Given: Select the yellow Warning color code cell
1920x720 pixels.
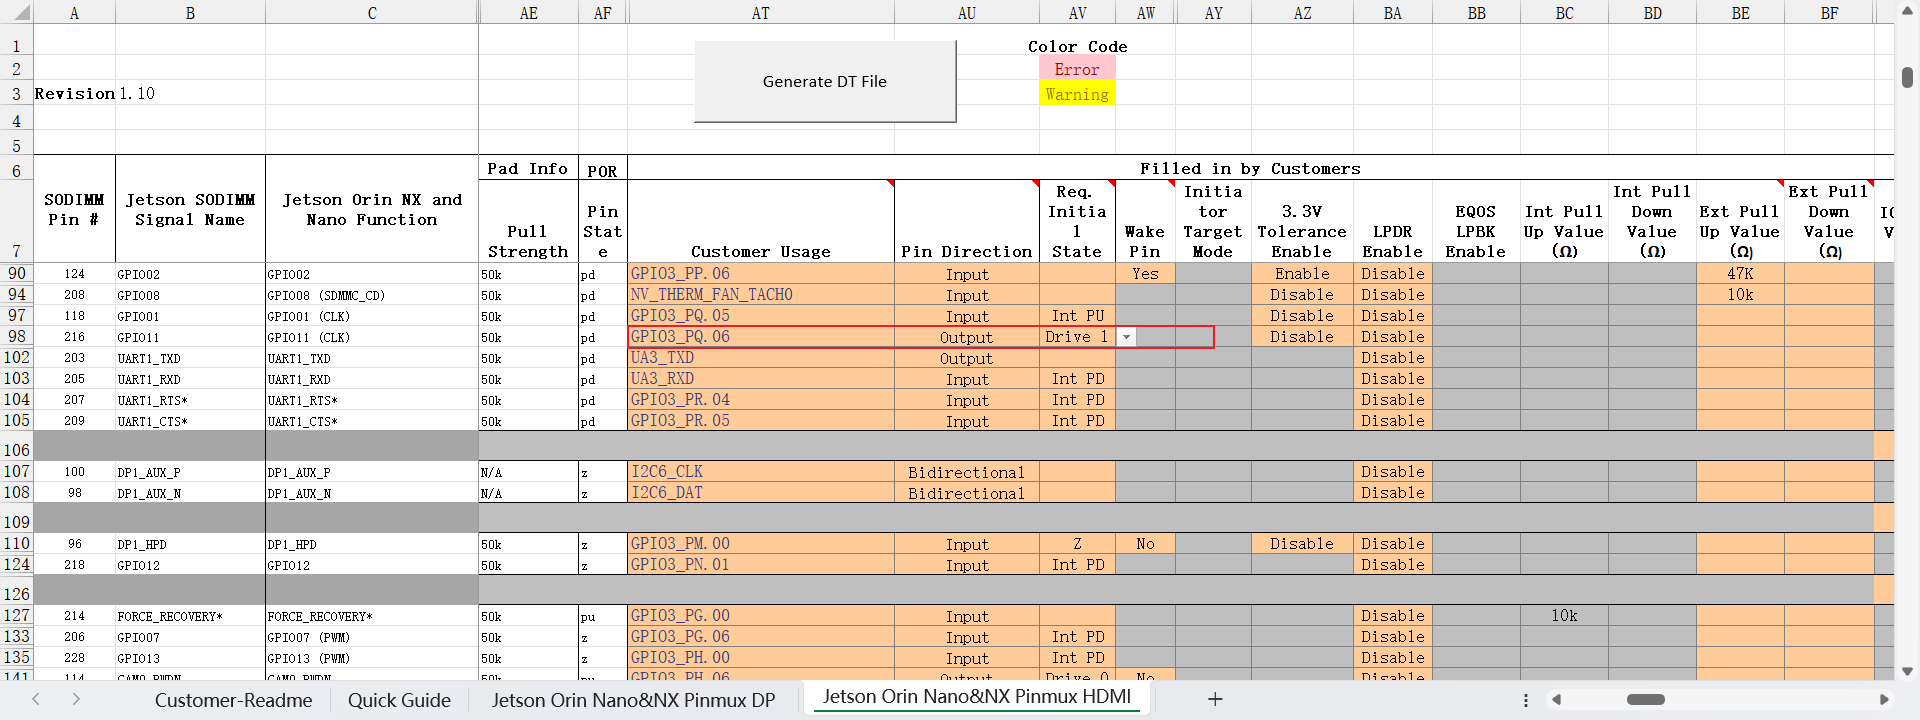Looking at the screenshot, I should pyautogui.click(x=1076, y=95).
